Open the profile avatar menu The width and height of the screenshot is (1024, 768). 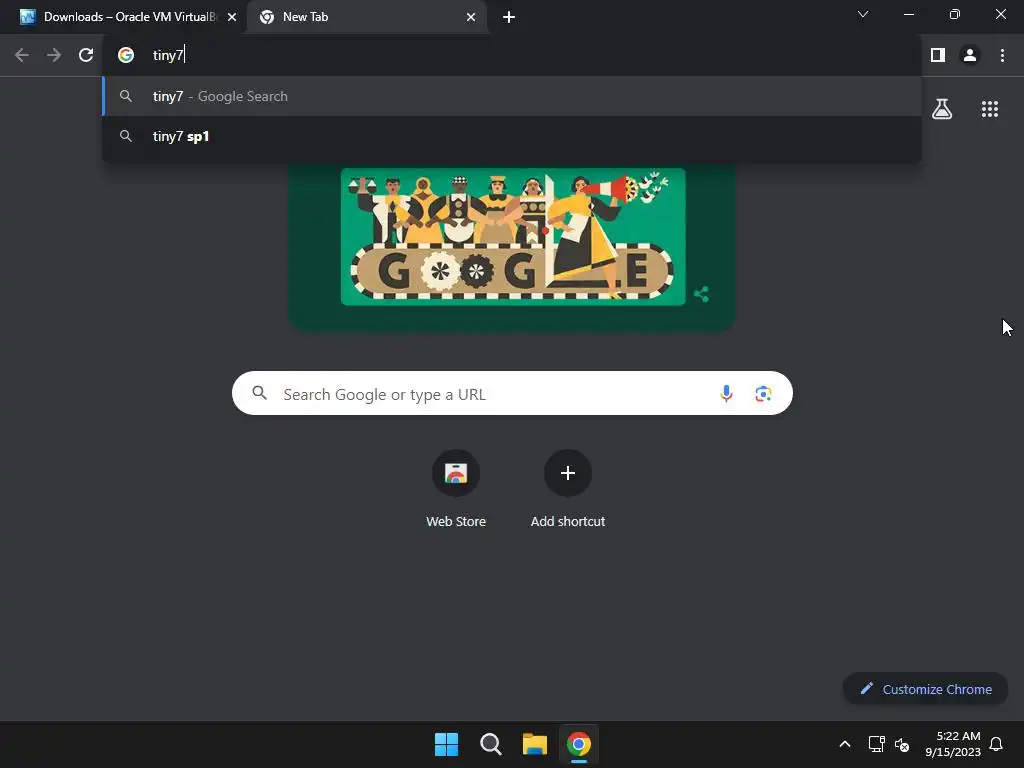coord(970,55)
